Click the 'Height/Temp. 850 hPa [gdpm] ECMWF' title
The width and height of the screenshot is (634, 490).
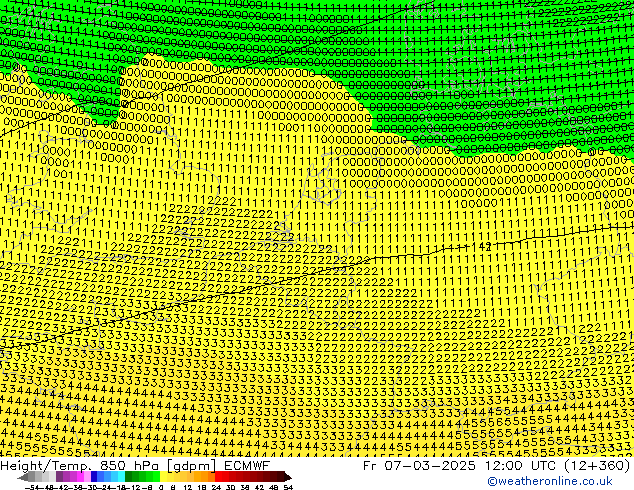pos(135,465)
